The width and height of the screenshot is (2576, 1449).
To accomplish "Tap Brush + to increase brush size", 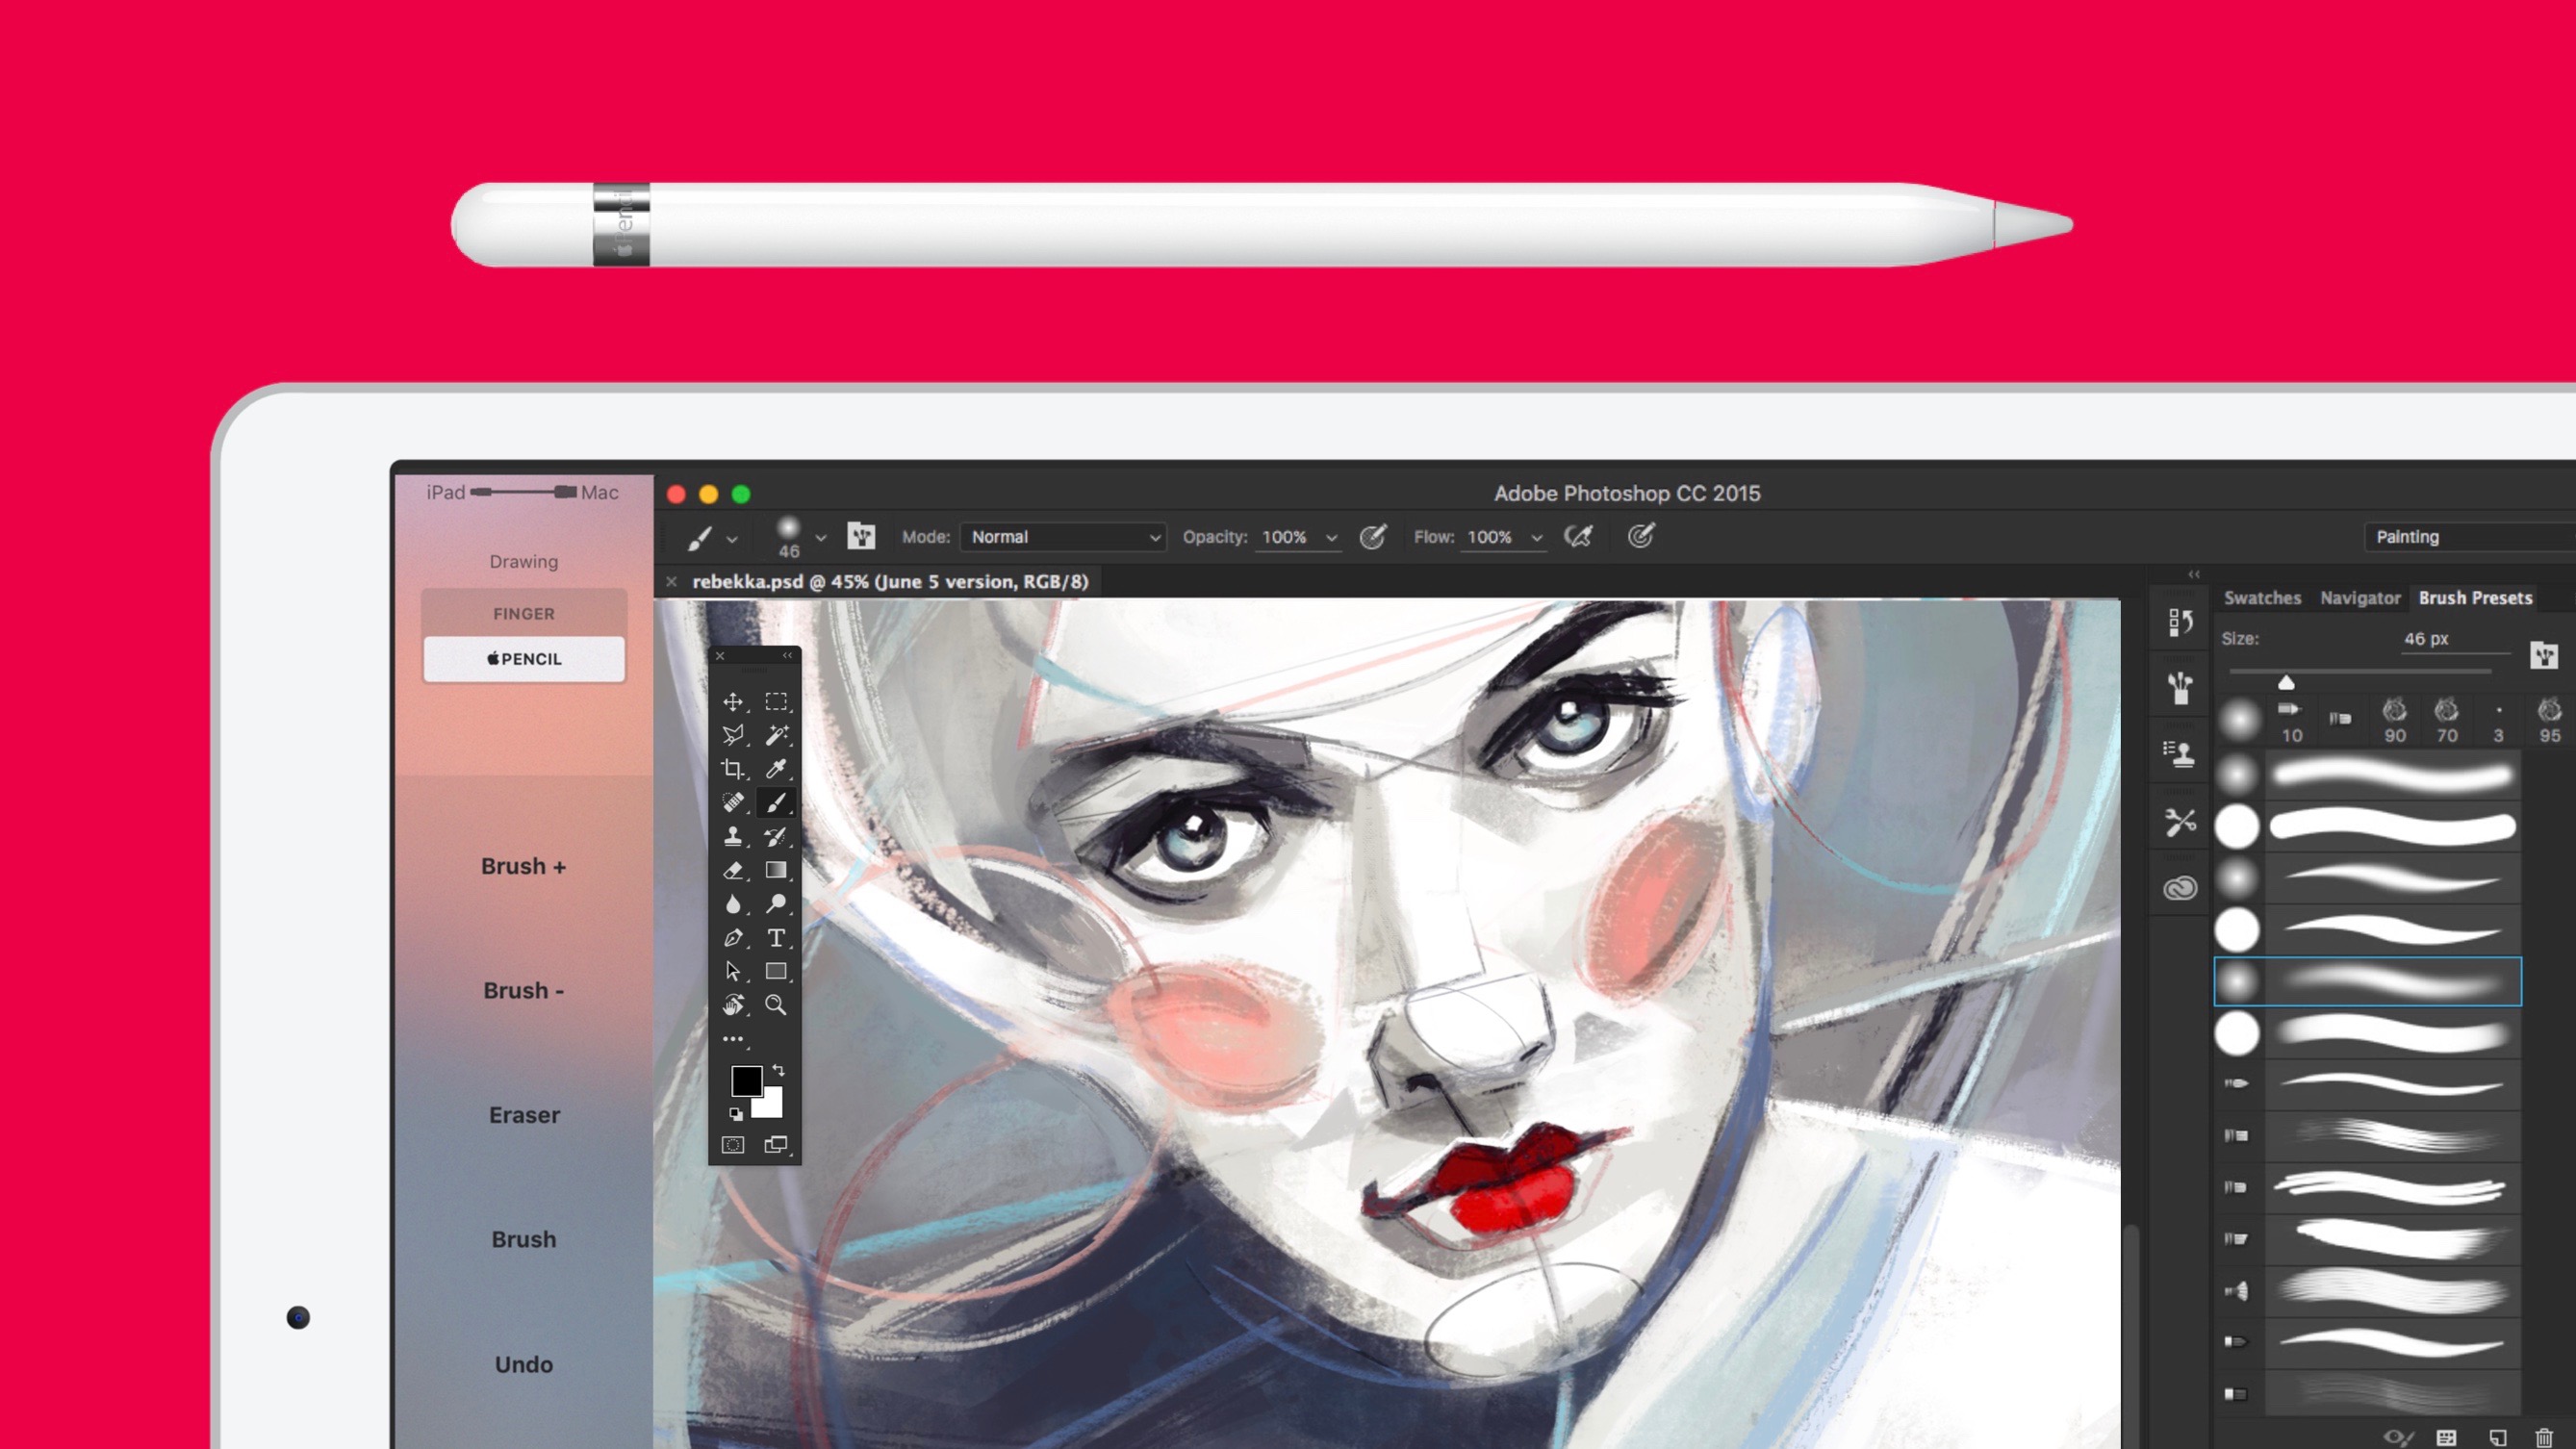I will pyautogui.click(x=524, y=867).
